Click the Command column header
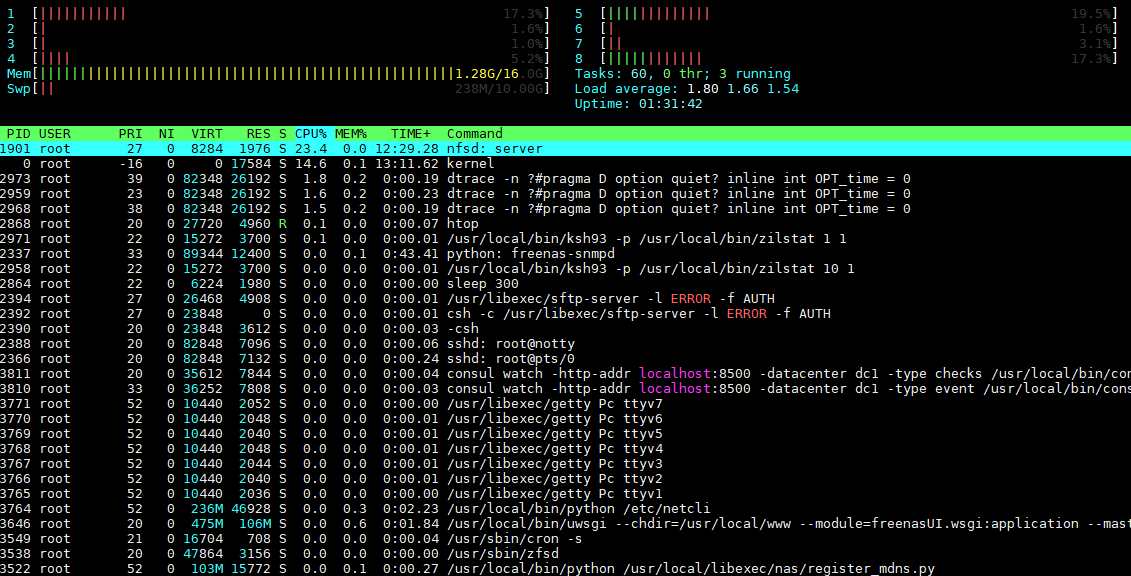Image resolution: width=1131 pixels, height=576 pixels. point(475,133)
